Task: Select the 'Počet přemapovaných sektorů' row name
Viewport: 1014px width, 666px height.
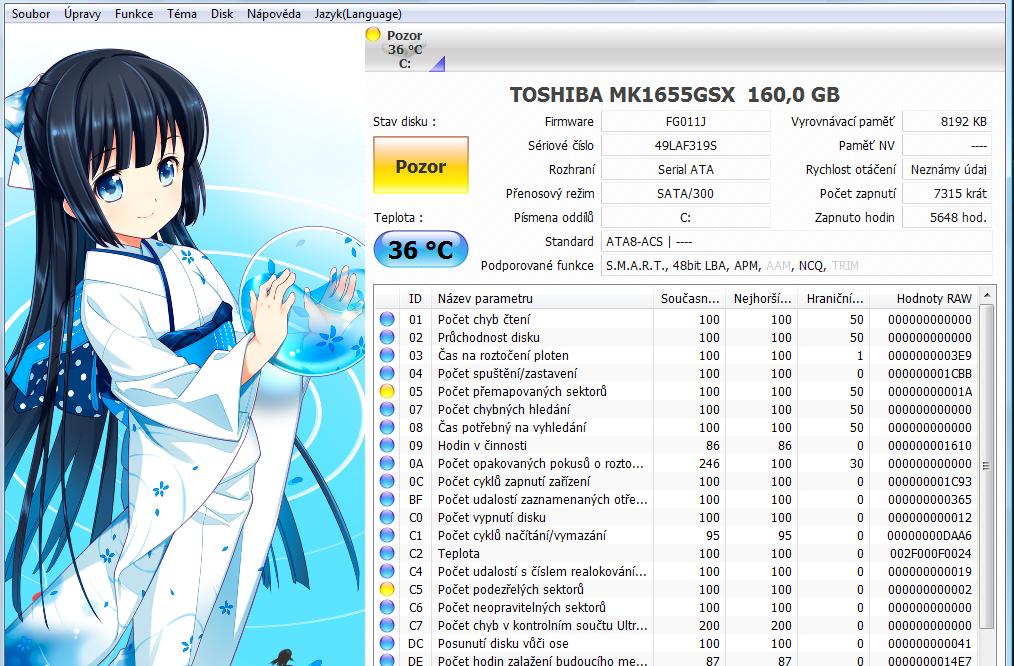Action: coord(522,391)
